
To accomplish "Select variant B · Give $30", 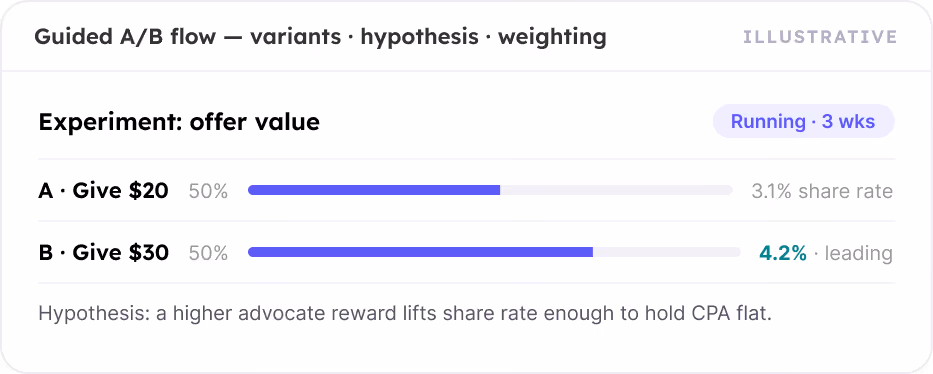I will tap(104, 253).
